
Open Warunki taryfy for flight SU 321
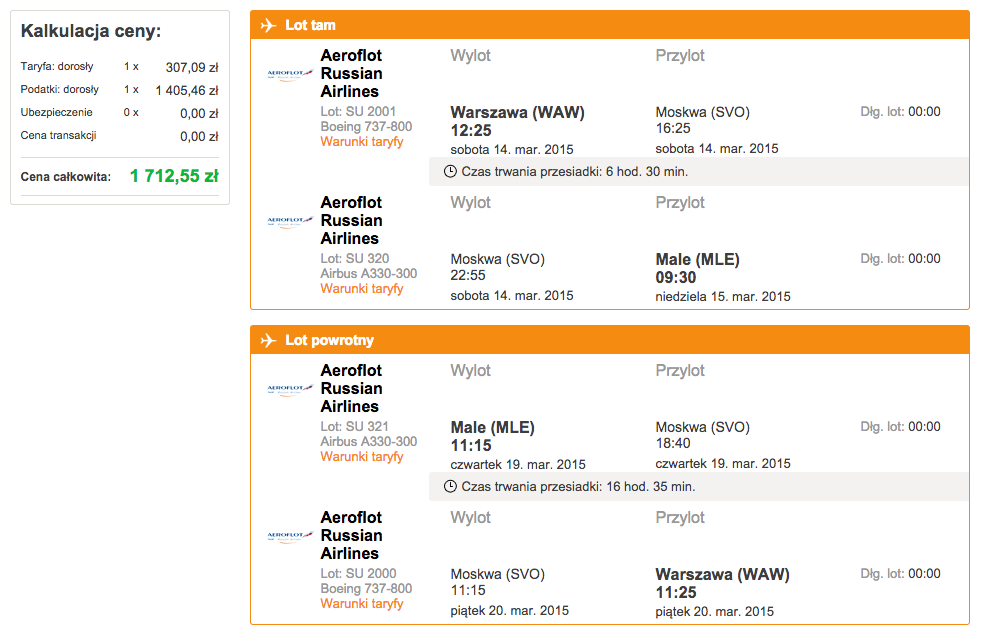(362, 457)
